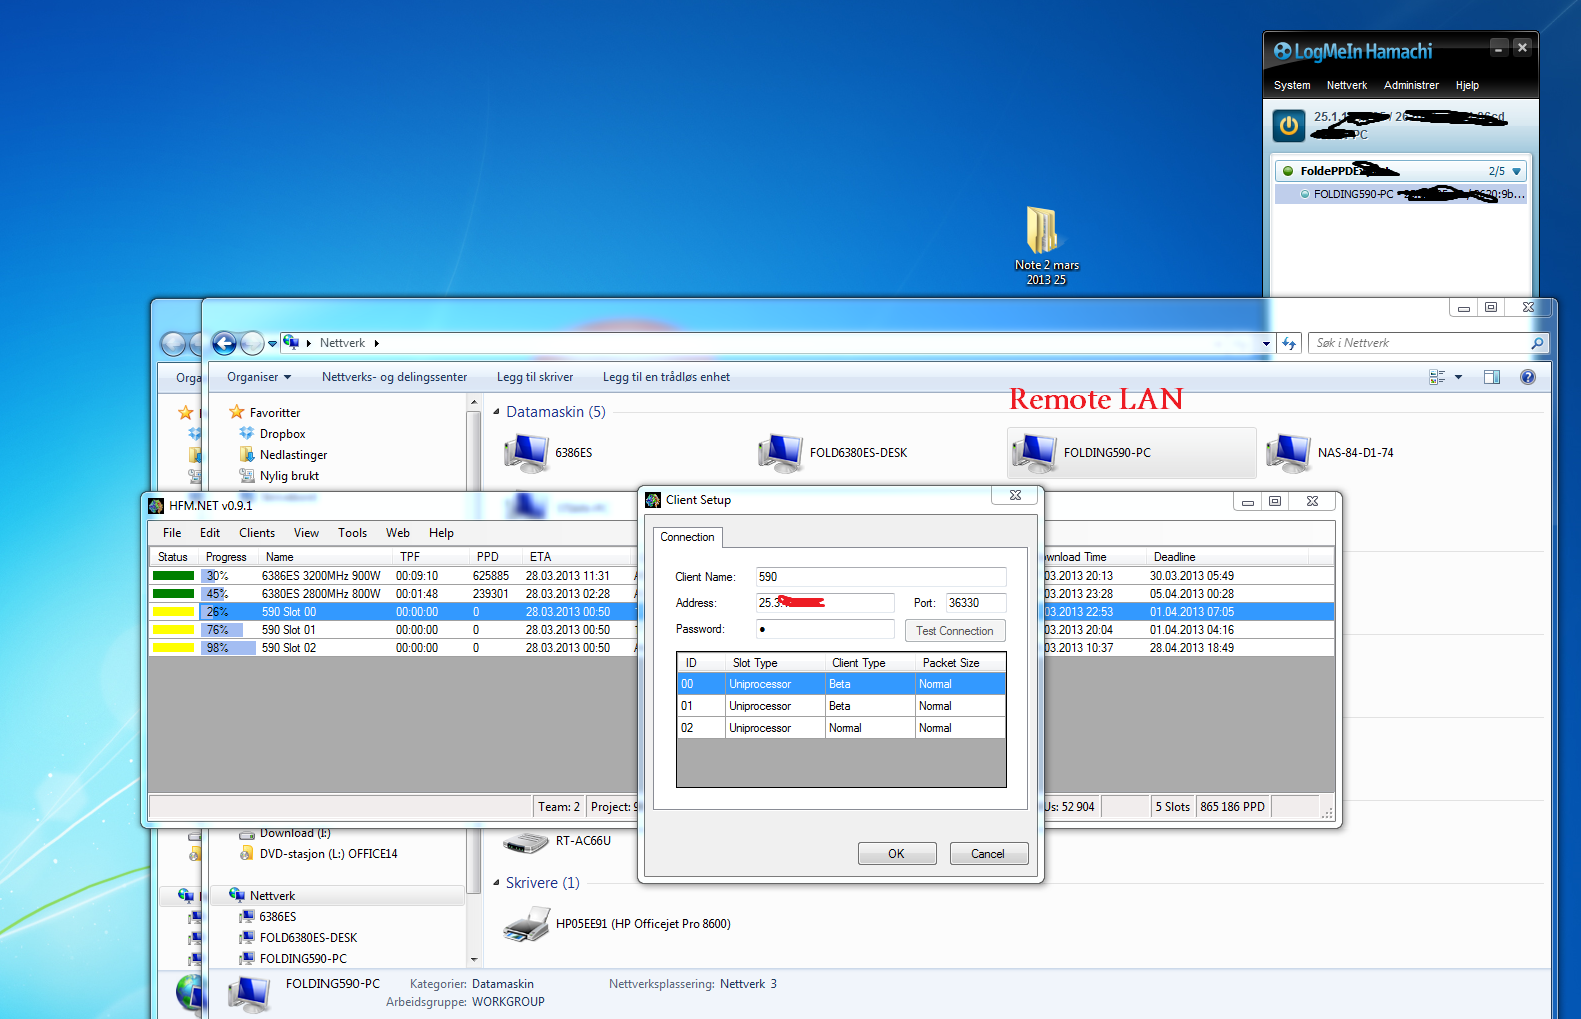Confirm Client Setup with OK
1581x1019 pixels.
tap(897, 854)
